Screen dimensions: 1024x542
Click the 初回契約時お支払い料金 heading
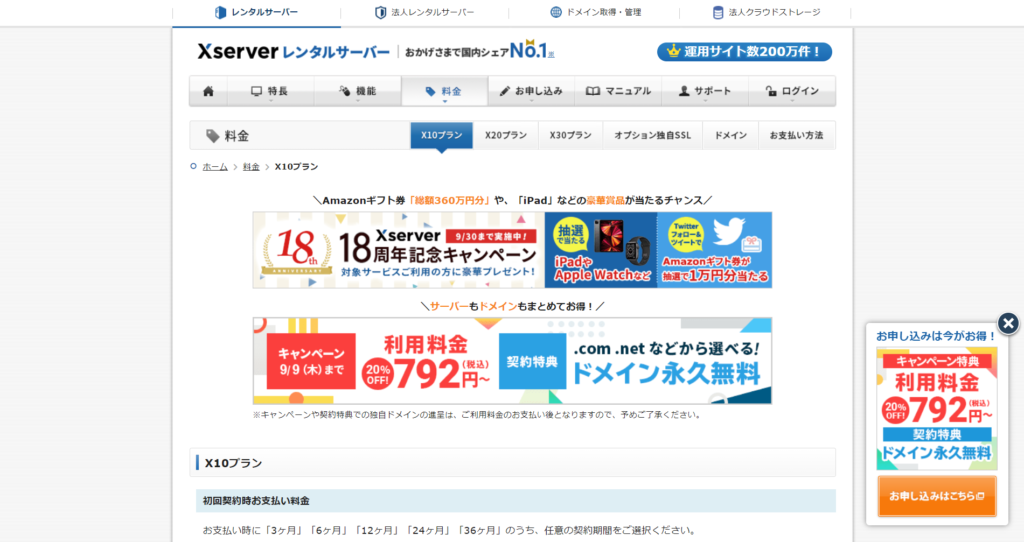point(256,501)
